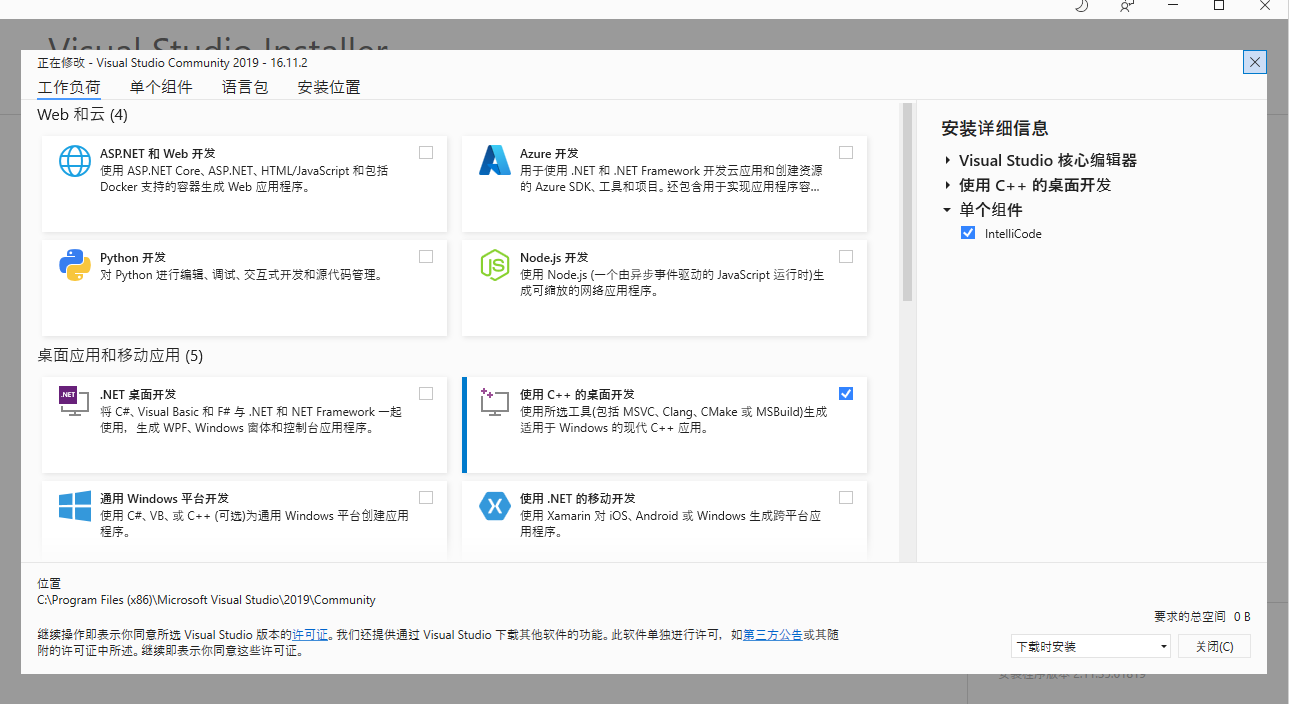Image resolution: width=1289 pixels, height=704 pixels.
Task: Click the 要求的总空间 0 B text
Action: coord(1202,617)
